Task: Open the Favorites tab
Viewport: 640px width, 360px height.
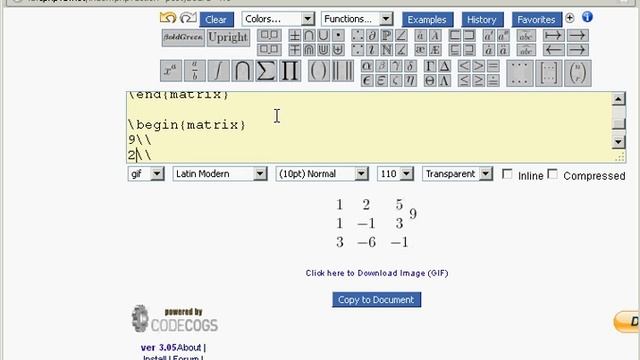Action: [x=536, y=20]
